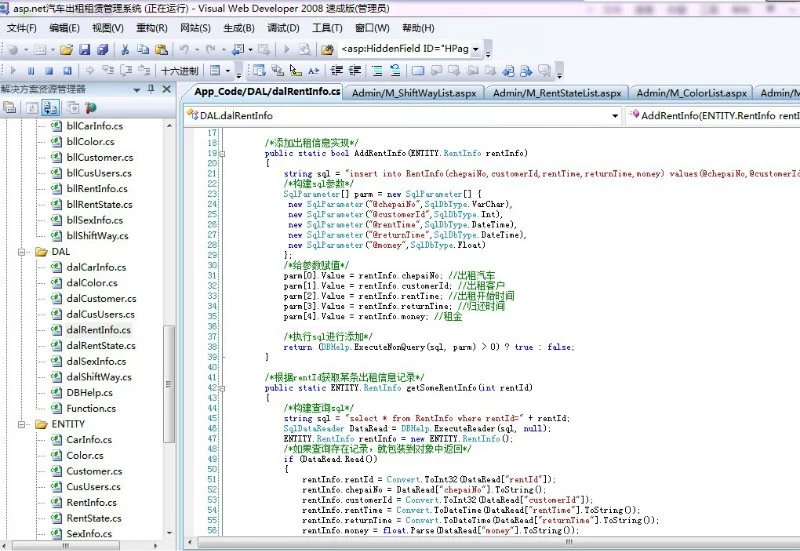The width and height of the screenshot is (800, 551).
Task: Select RentInfo.cs under ENTITY folder
Action: [x=91, y=503]
